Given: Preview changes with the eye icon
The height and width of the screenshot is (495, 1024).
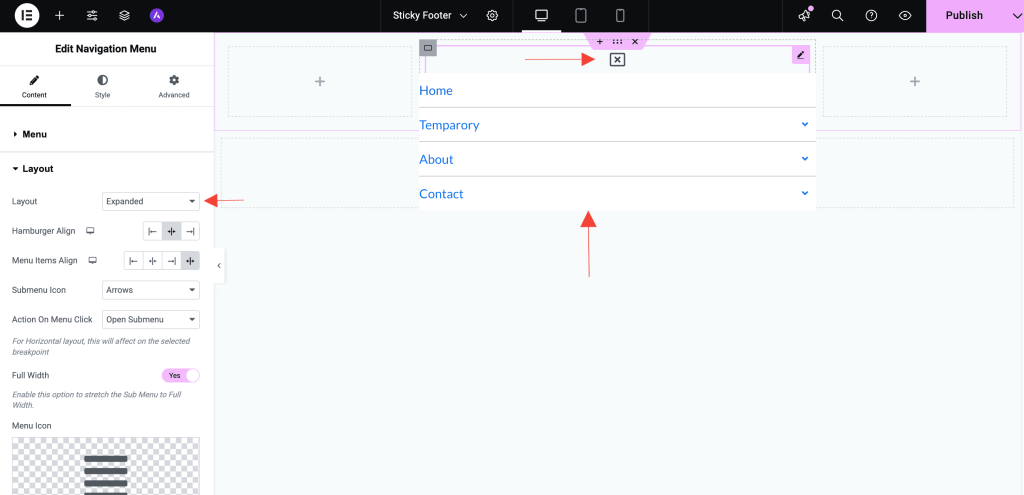Looking at the screenshot, I should point(905,16).
